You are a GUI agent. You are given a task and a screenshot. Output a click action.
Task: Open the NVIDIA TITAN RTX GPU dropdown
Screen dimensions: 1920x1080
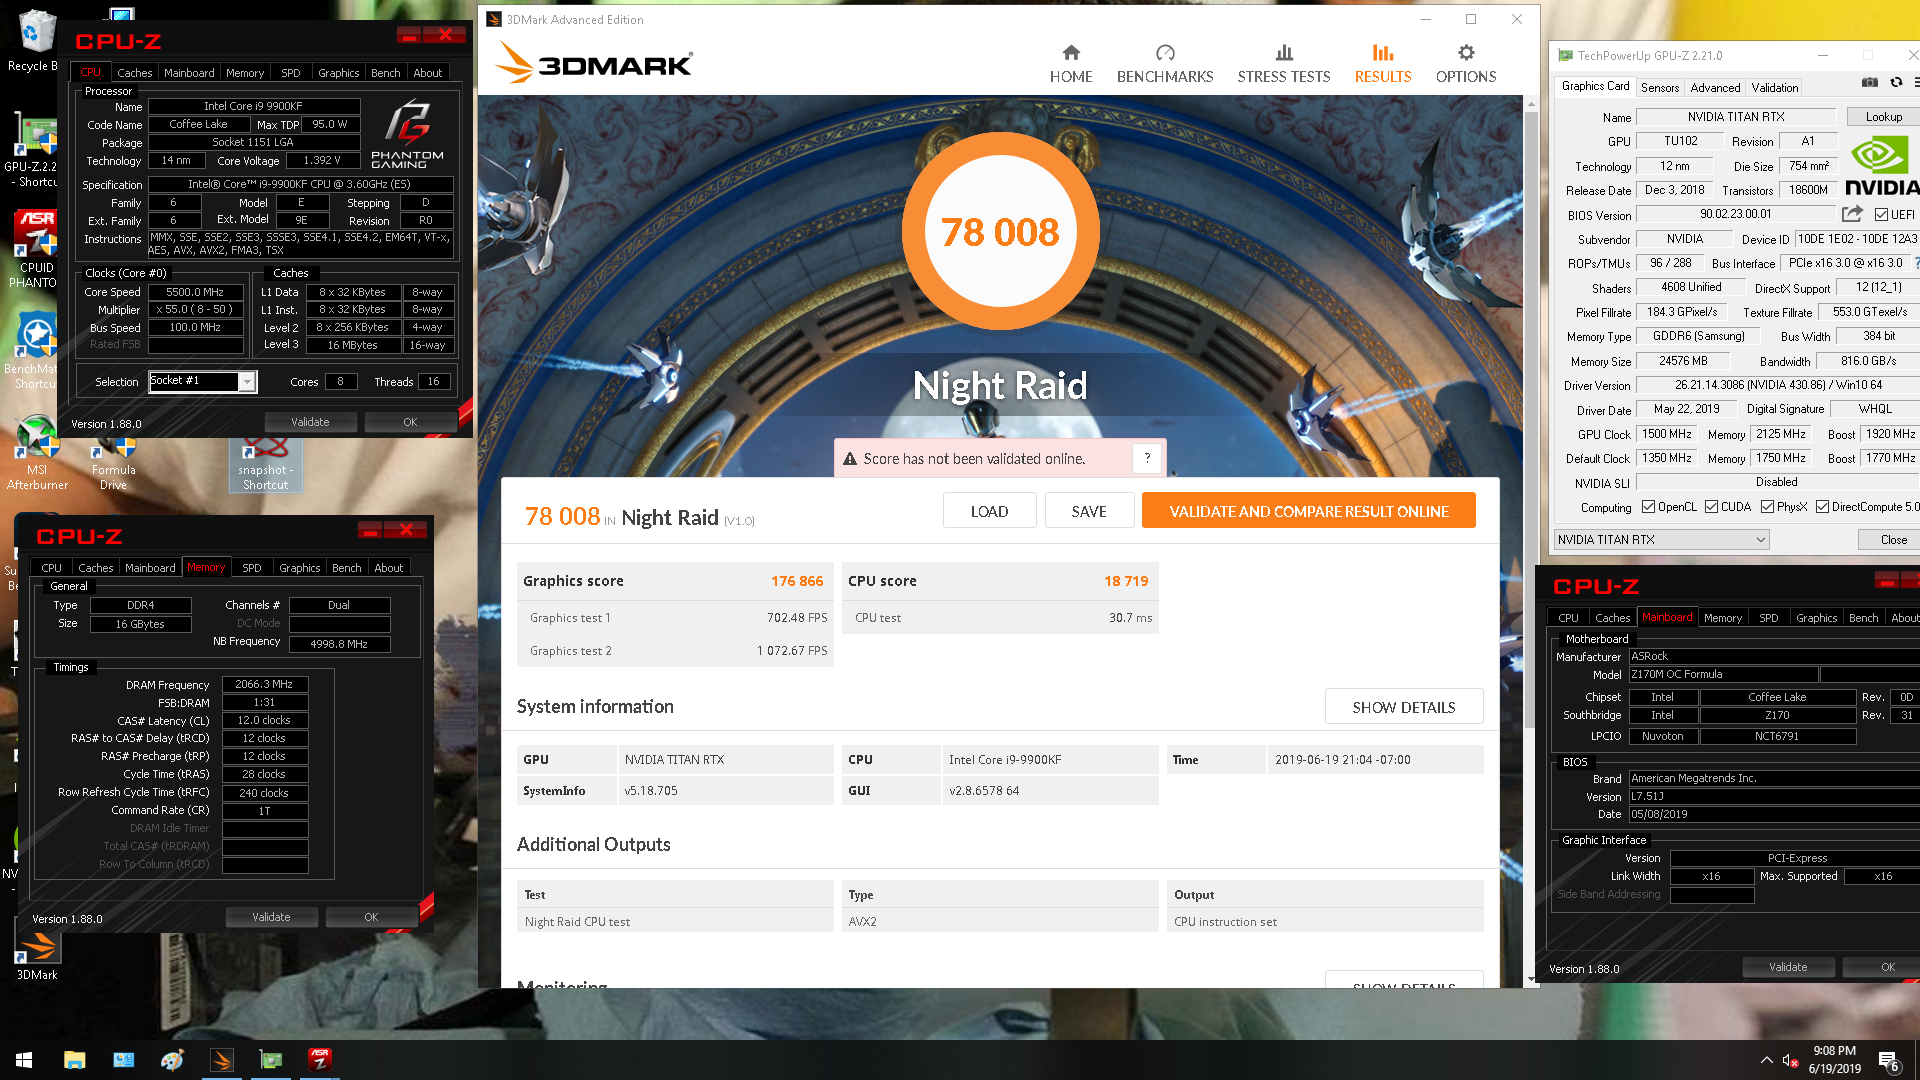click(x=1661, y=540)
